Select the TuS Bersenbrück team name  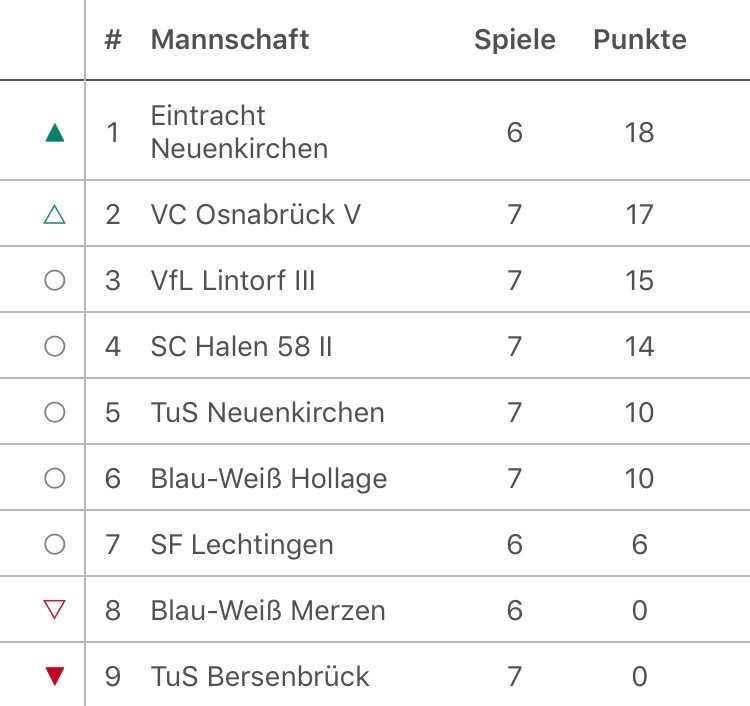(x=260, y=676)
